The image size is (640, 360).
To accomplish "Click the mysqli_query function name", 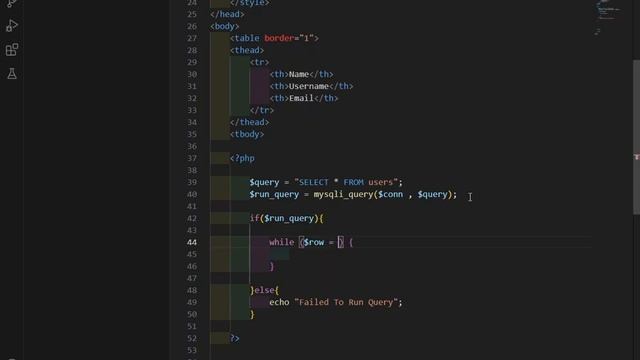I will 343,194.
